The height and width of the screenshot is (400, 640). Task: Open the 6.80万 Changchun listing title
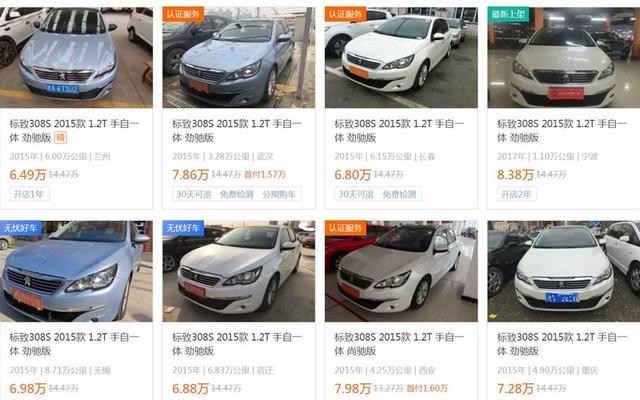tap(399, 131)
